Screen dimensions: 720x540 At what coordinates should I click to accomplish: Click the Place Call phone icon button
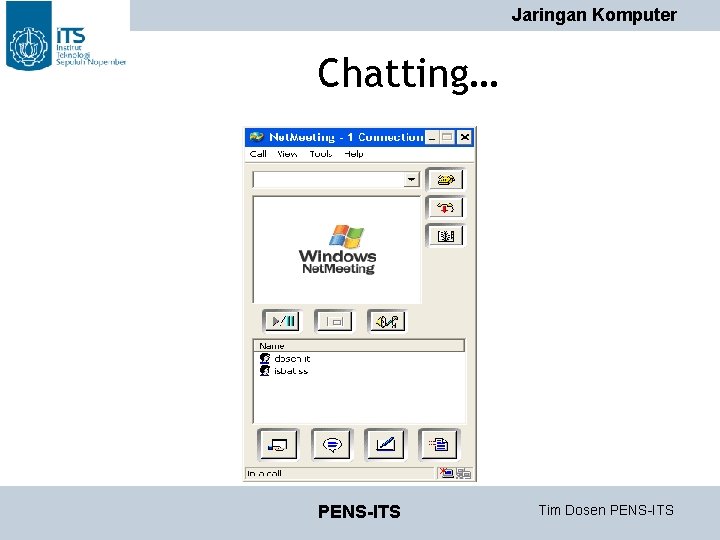point(445,180)
